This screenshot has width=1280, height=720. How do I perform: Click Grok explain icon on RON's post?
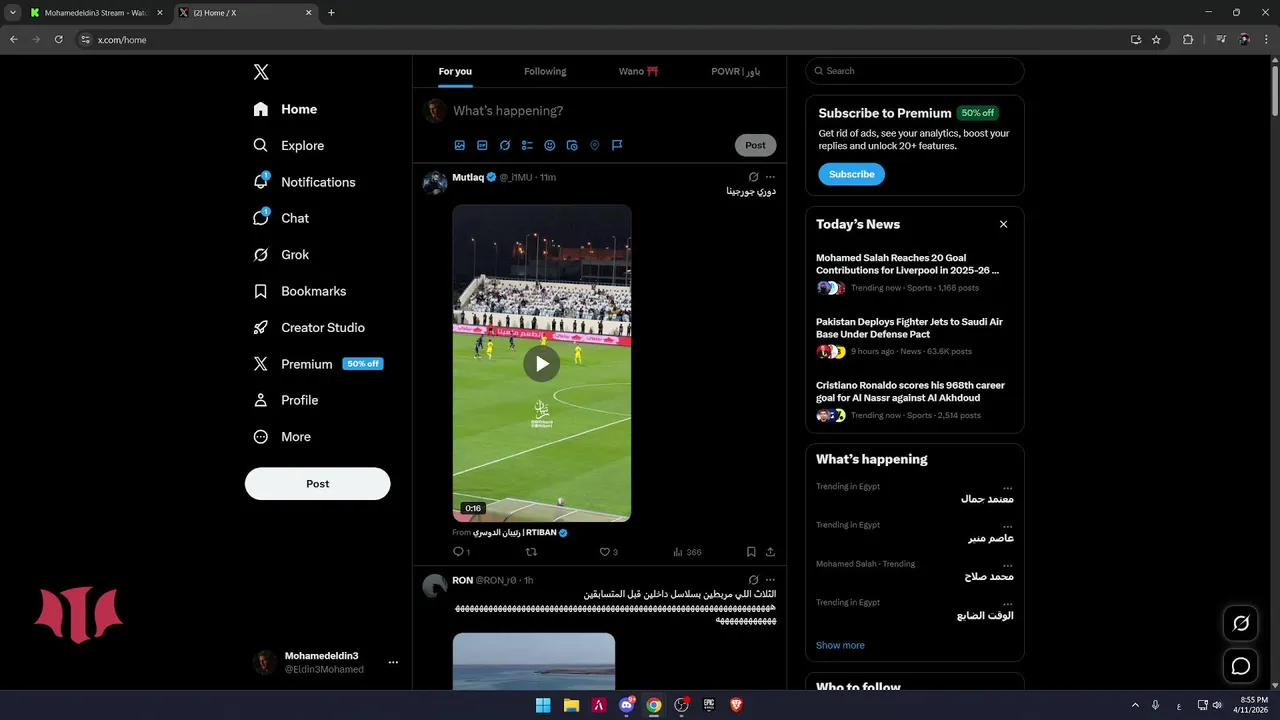tap(753, 580)
